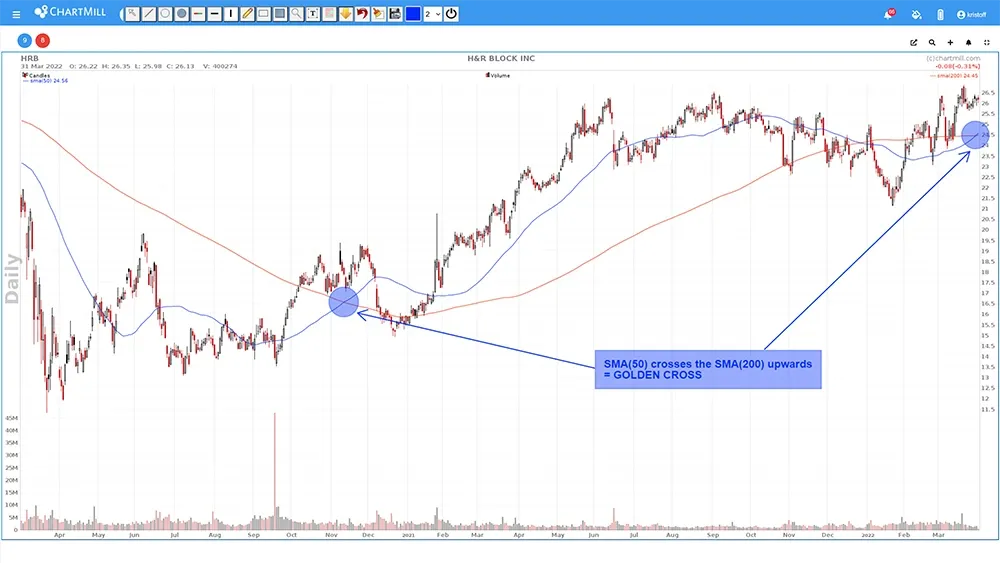Screen dimensions: 1000x563
Task: Open the hamburger main menu
Action: click(16, 13)
